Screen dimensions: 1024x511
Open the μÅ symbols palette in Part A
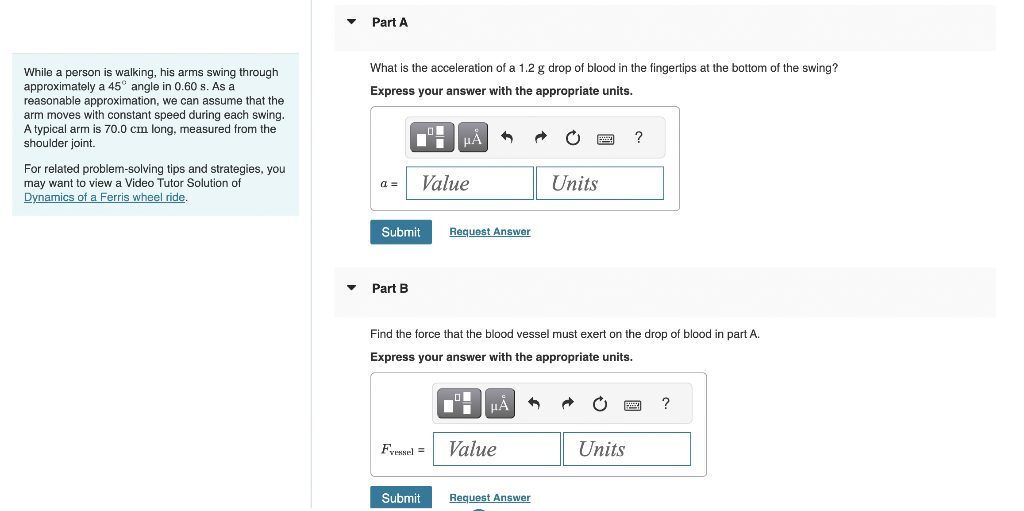(473, 137)
